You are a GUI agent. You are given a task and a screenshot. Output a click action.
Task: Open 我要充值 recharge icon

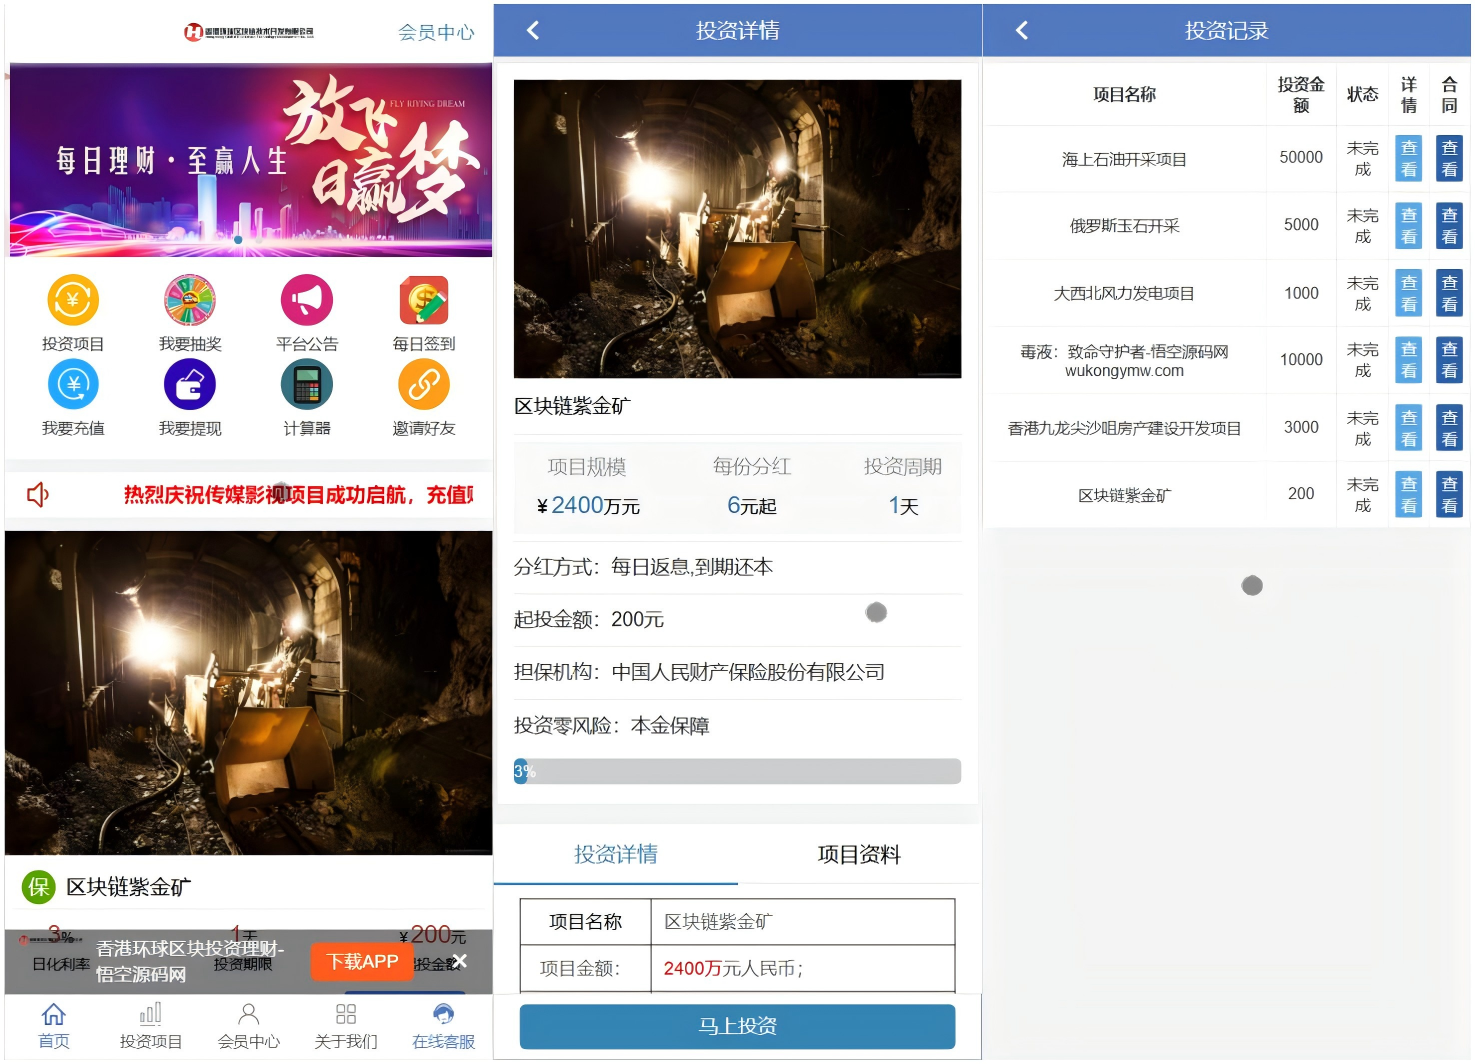click(x=73, y=385)
